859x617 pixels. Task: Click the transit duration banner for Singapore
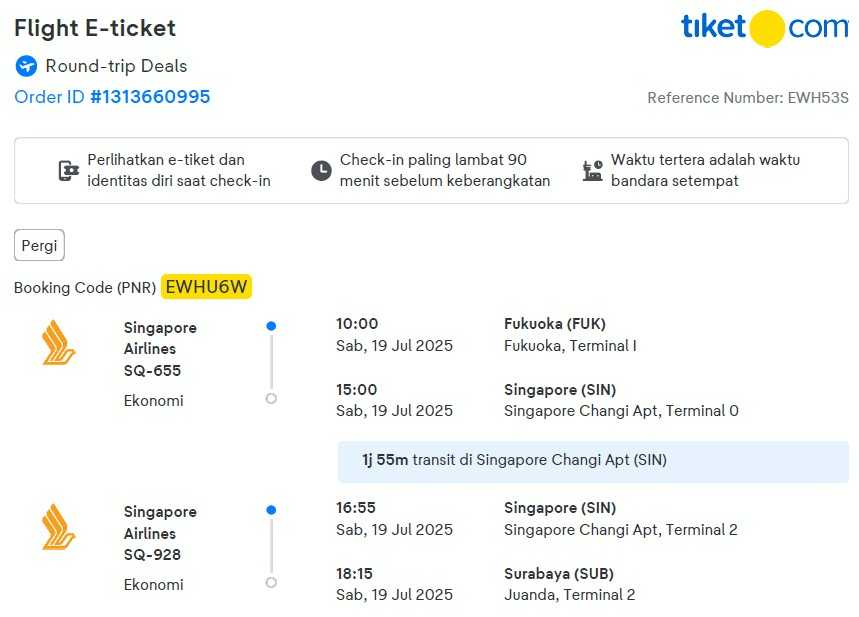pyautogui.click(x=593, y=461)
